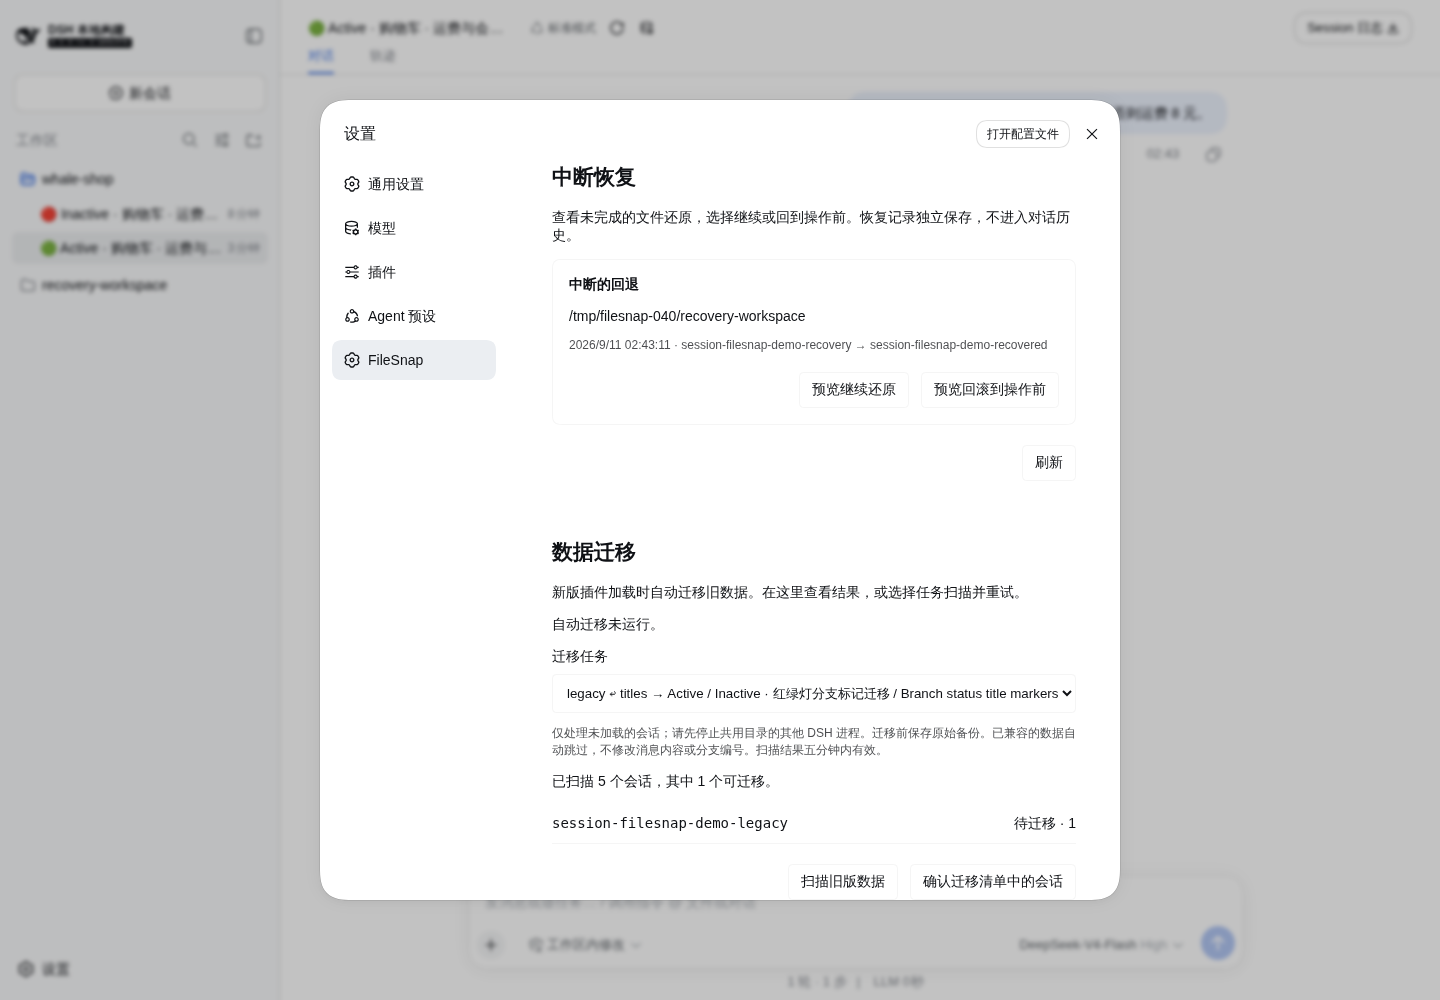Viewport: 1440px width, 1000px height.
Task: Click the refresh icon in the background header
Action: [617, 28]
